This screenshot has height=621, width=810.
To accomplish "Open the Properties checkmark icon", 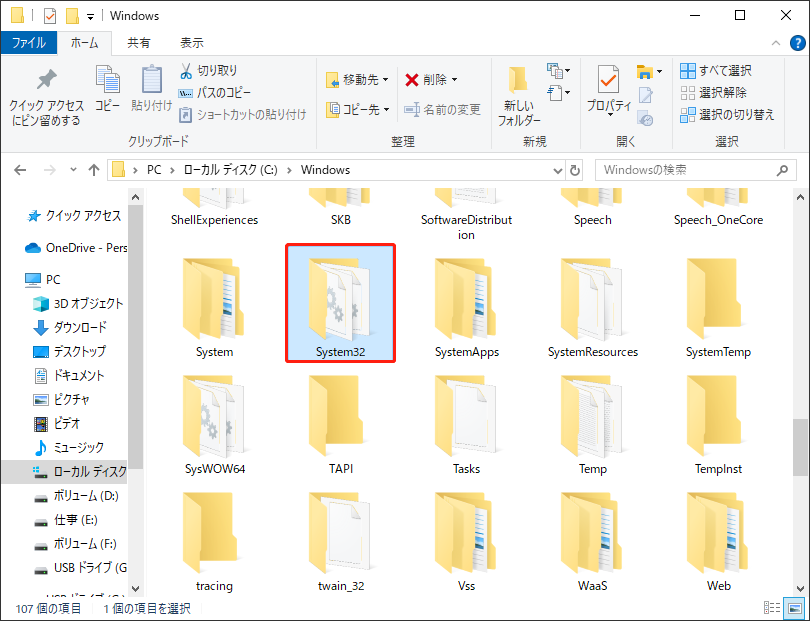I will pyautogui.click(x=609, y=80).
